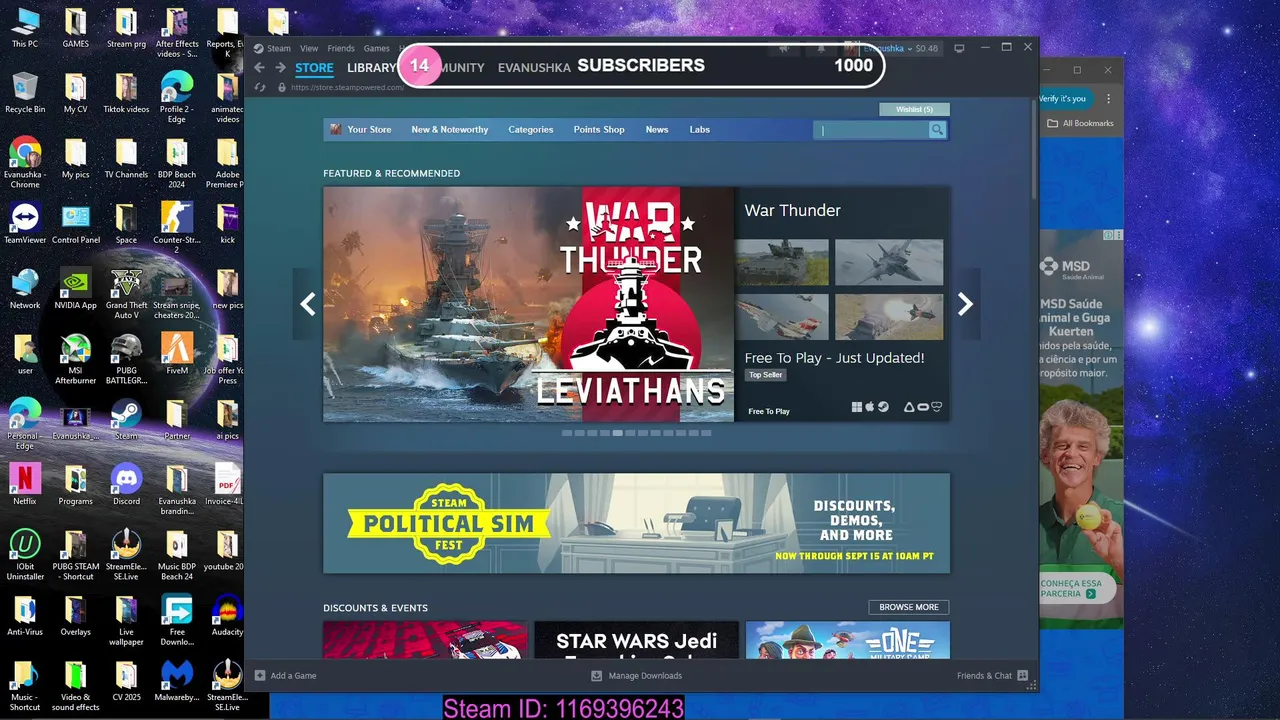This screenshot has width=1280, height=720.
Task: Open the store News link
Action: [x=657, y=130]
